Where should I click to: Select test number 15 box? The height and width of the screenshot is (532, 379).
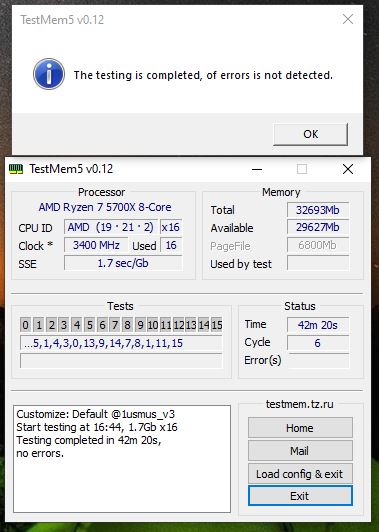pyautogui.click(x=216, y=325)
